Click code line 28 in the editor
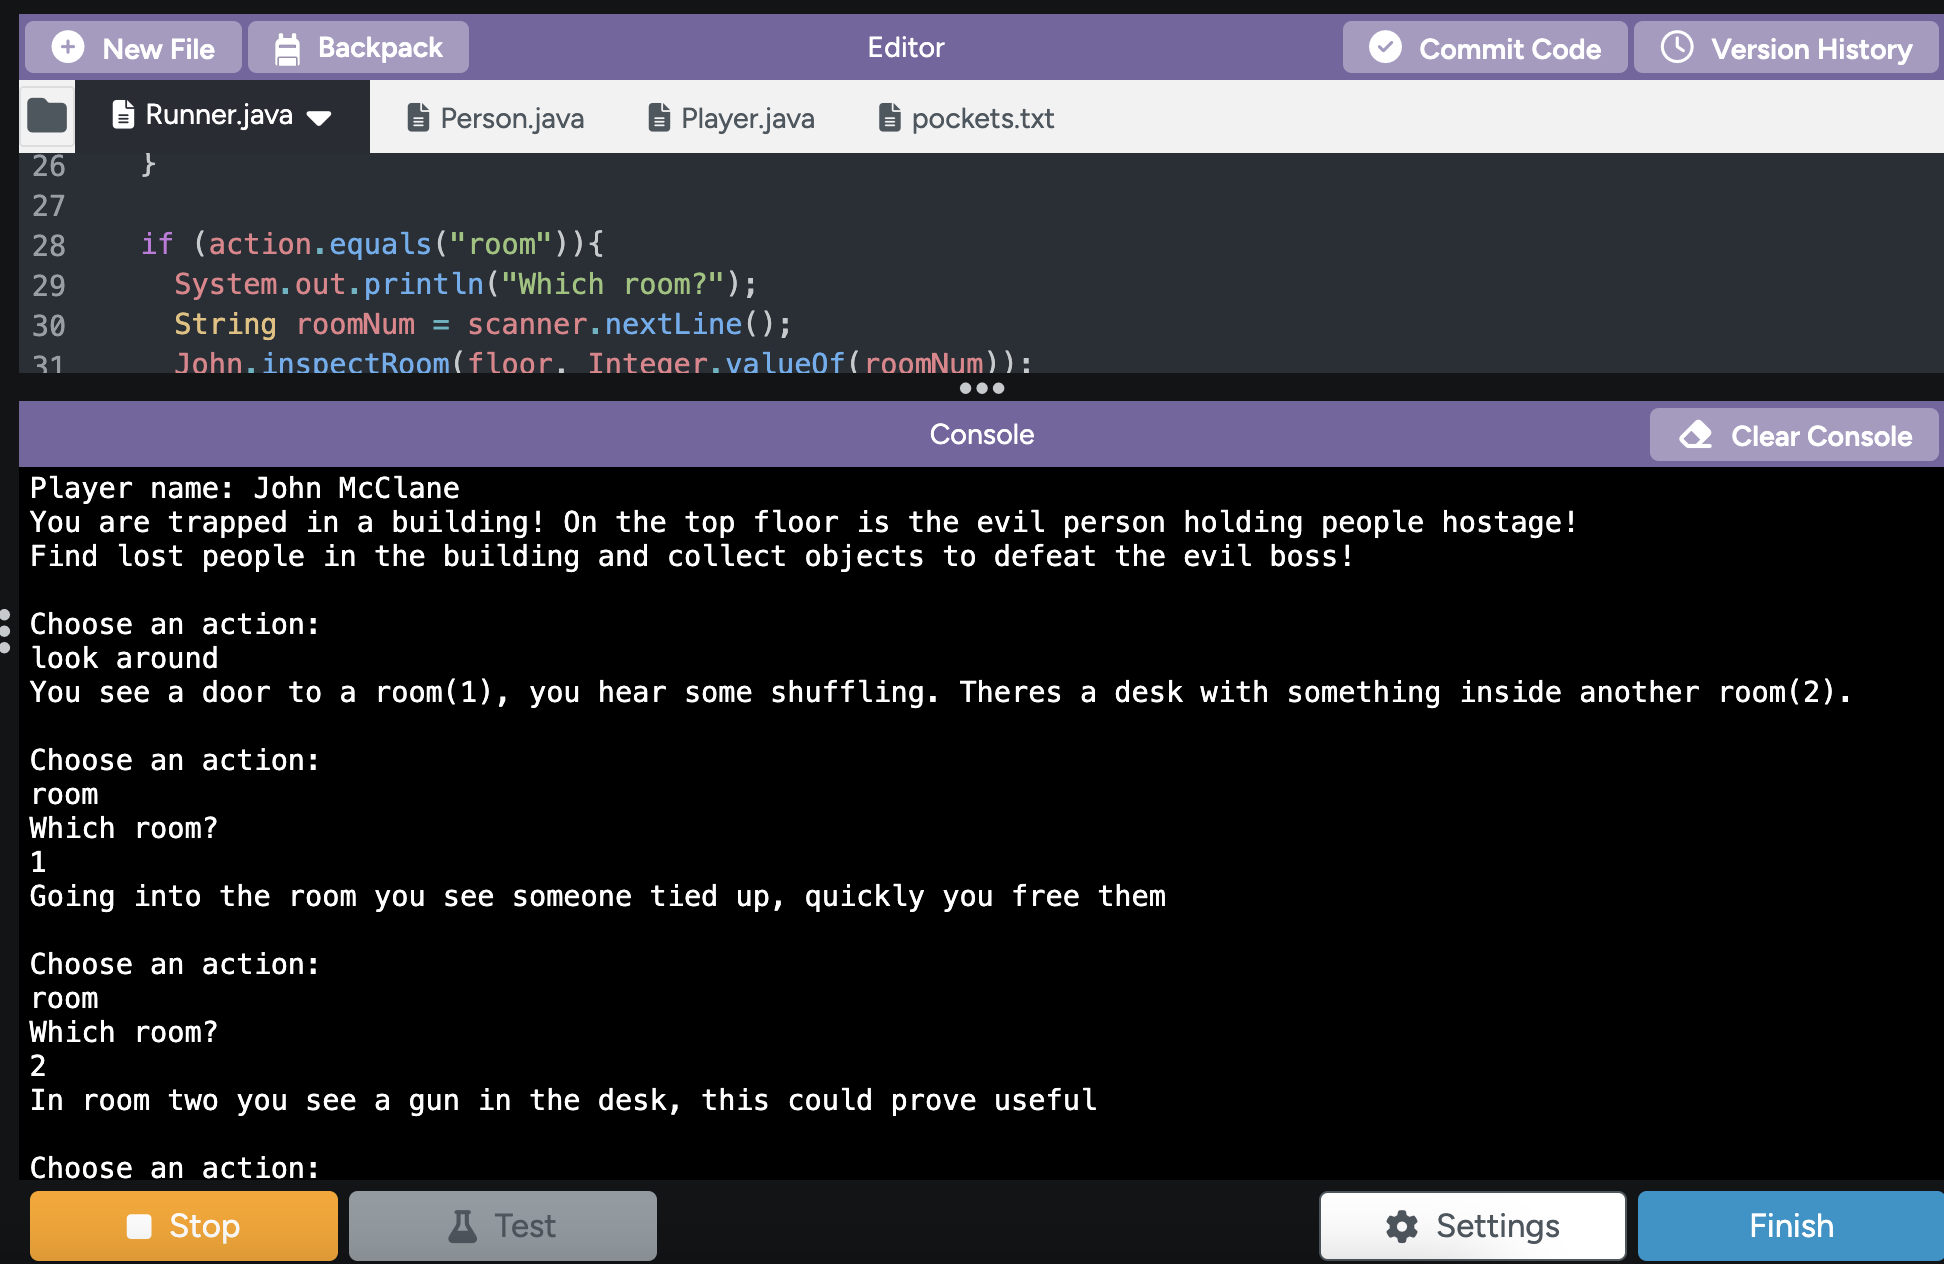The image size is (1944, 1264). (x=372, y=244)
